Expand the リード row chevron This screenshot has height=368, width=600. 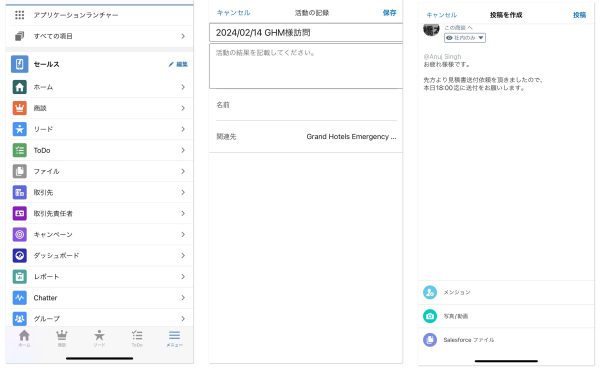click(183, 129)
